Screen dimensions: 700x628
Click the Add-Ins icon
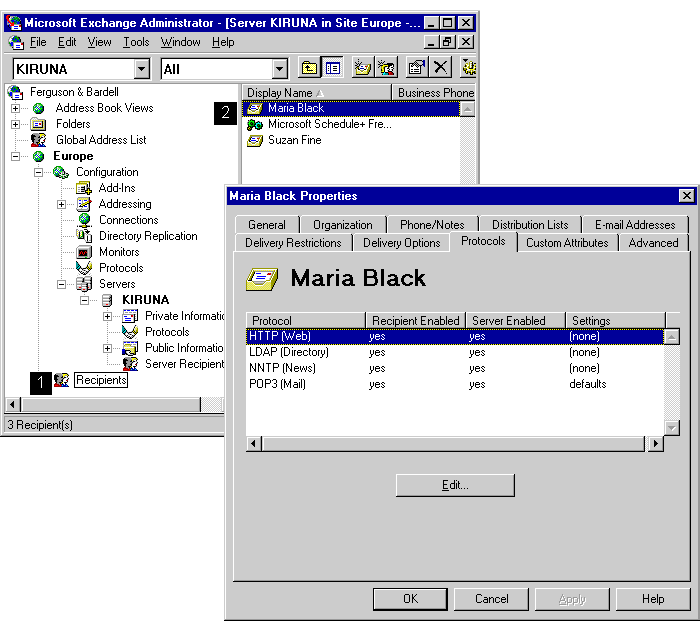click(83, 188)
